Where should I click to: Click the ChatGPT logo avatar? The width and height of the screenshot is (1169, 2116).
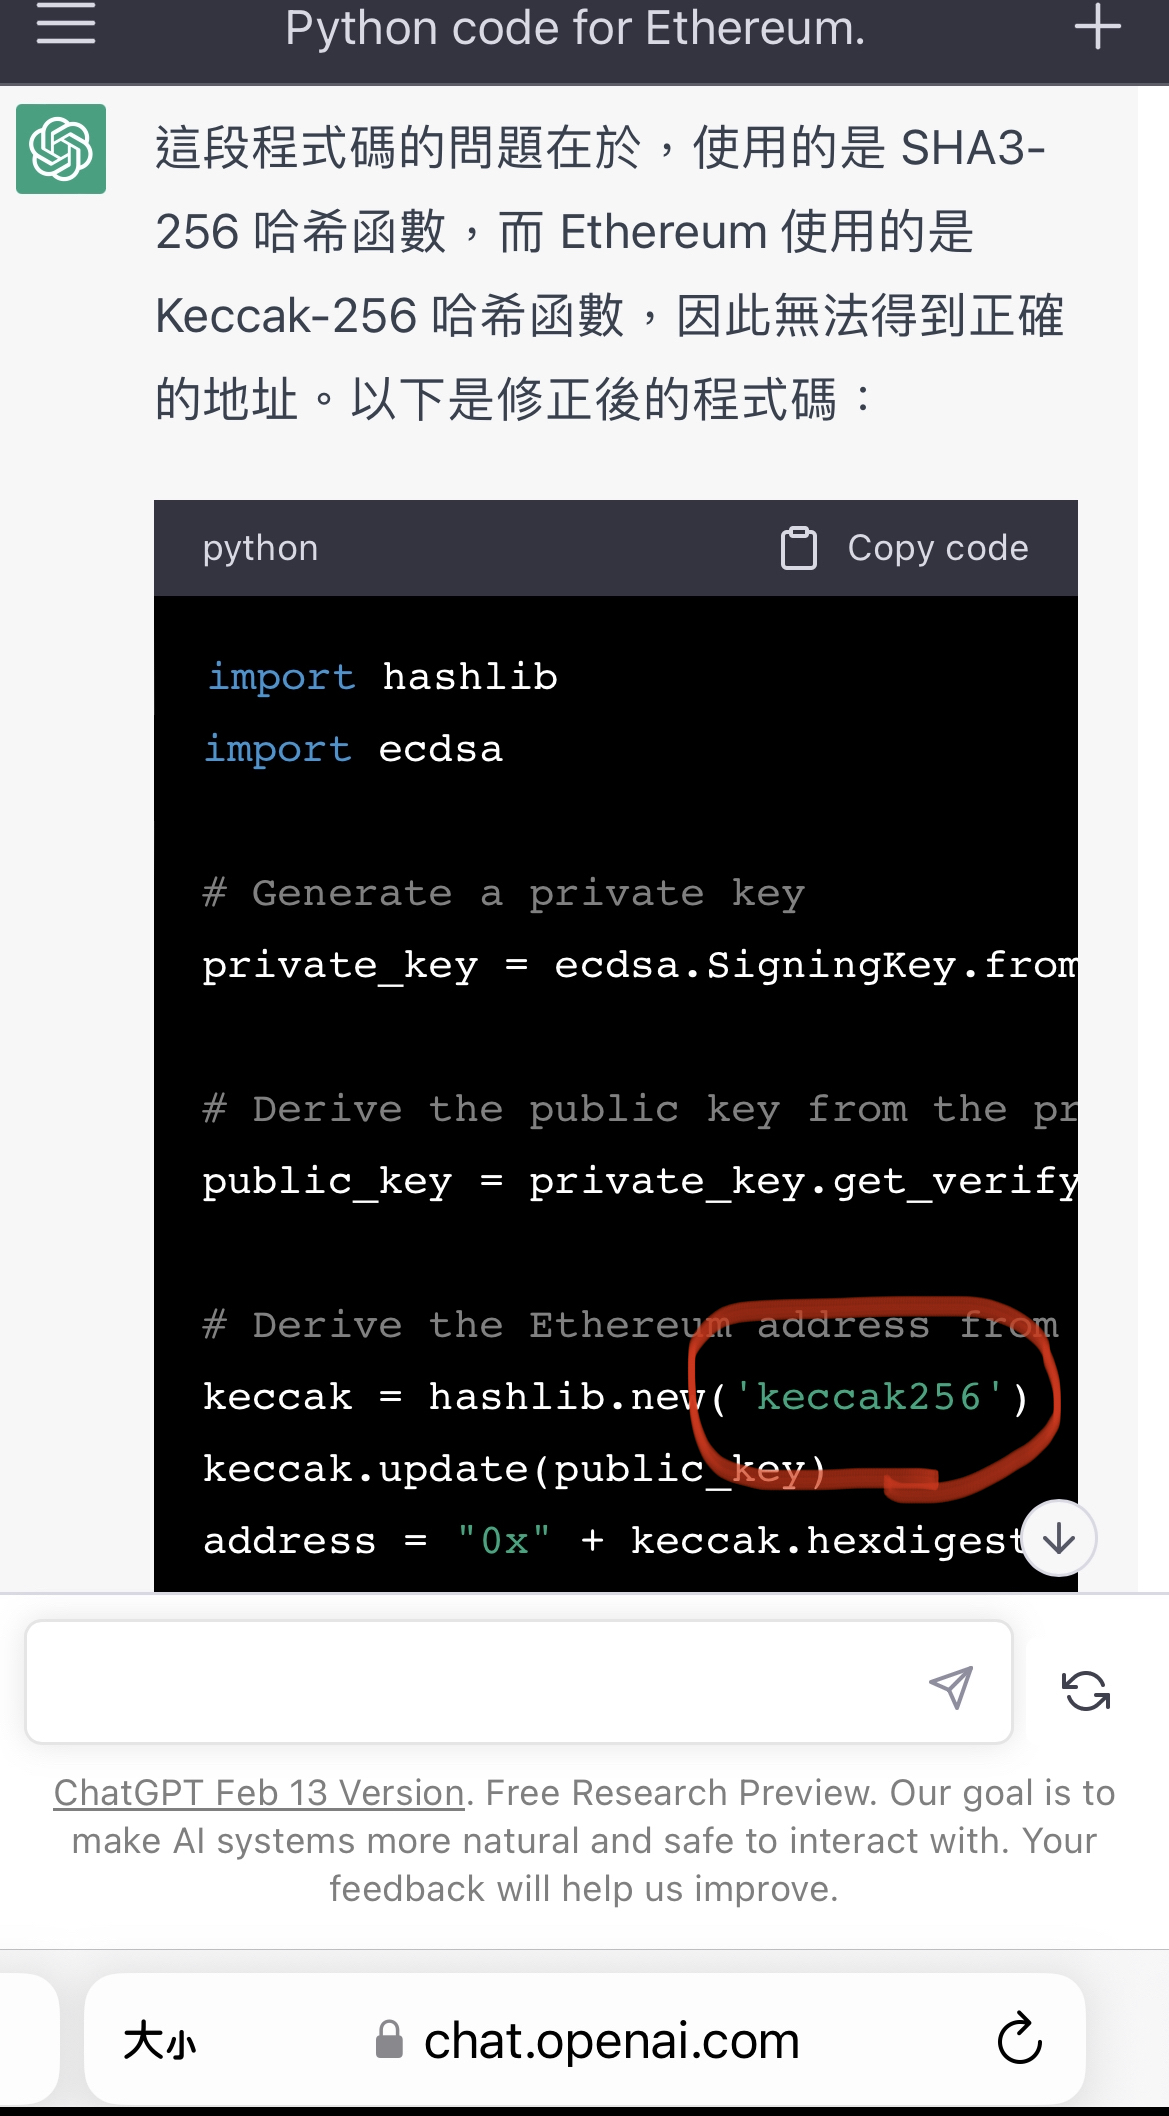click(x=61, y=149)
